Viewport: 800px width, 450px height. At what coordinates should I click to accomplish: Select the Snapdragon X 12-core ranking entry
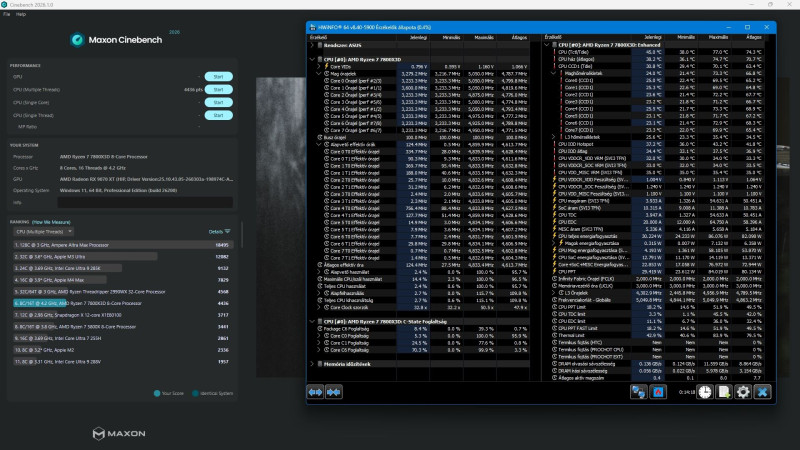121,315
